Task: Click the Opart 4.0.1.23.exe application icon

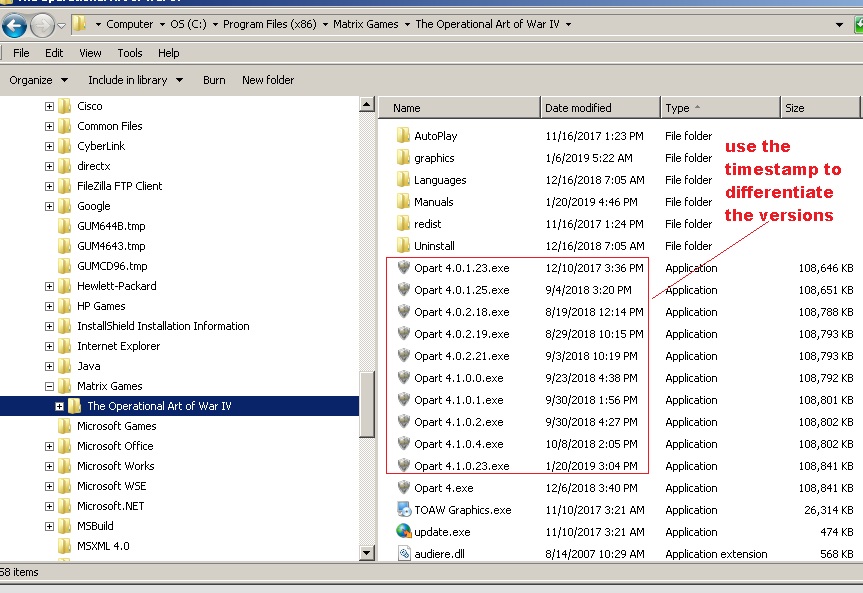Action: click(x=404, y=268)
